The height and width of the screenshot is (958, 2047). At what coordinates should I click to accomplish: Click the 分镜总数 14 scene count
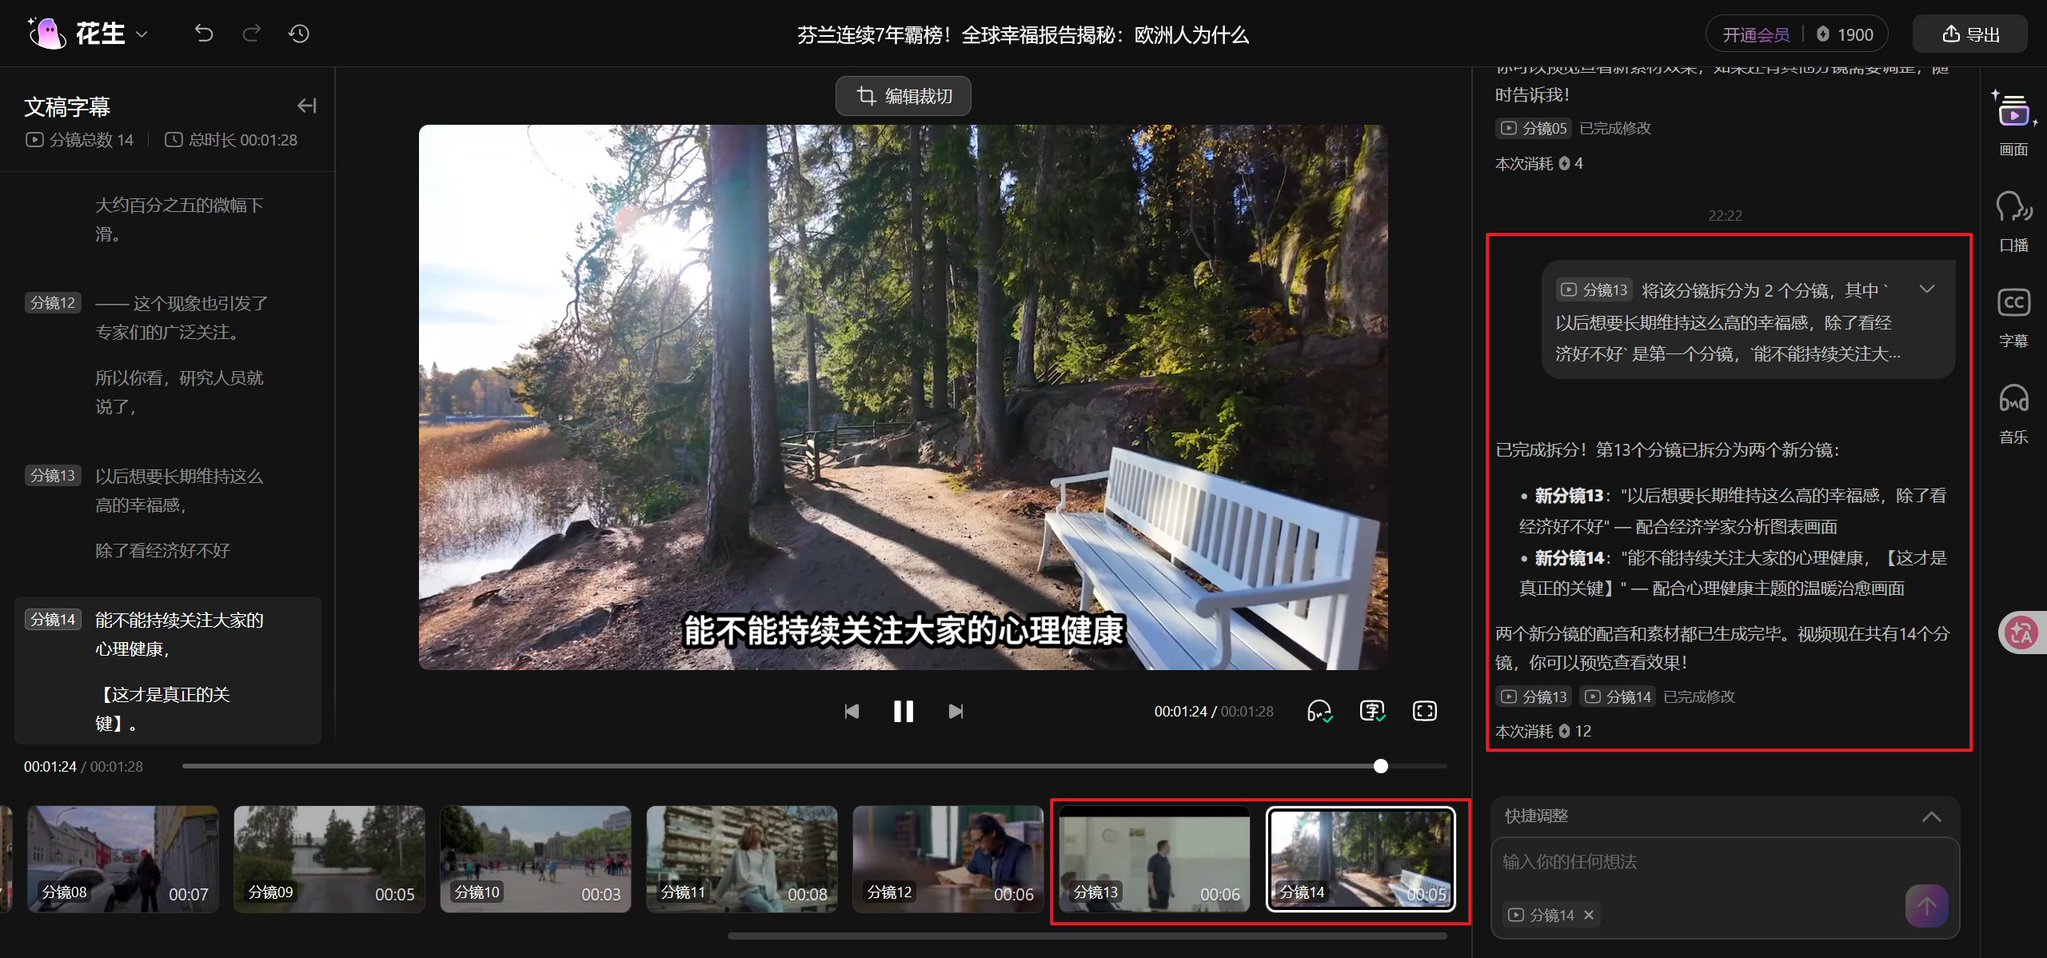pos(80,140)
